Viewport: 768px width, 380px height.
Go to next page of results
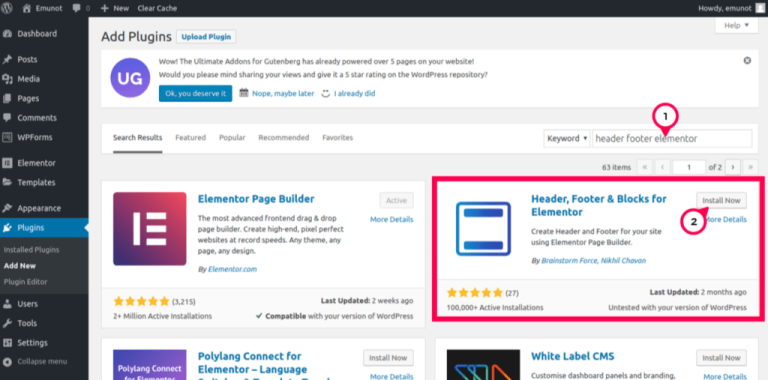(x=733, y=167)
